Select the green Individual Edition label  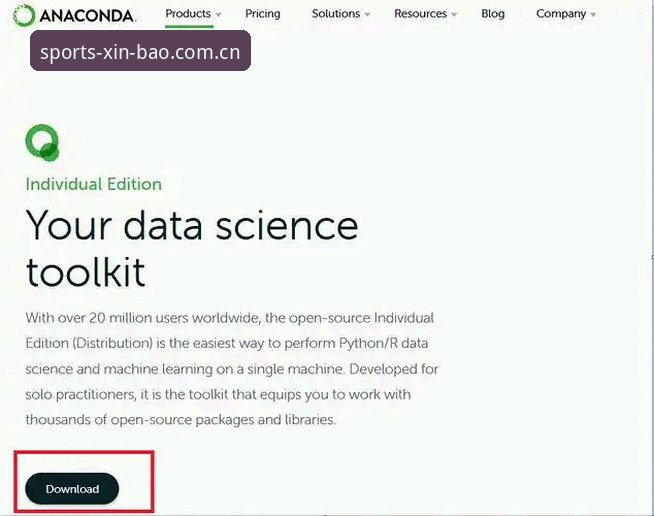(x=93, y=184)
